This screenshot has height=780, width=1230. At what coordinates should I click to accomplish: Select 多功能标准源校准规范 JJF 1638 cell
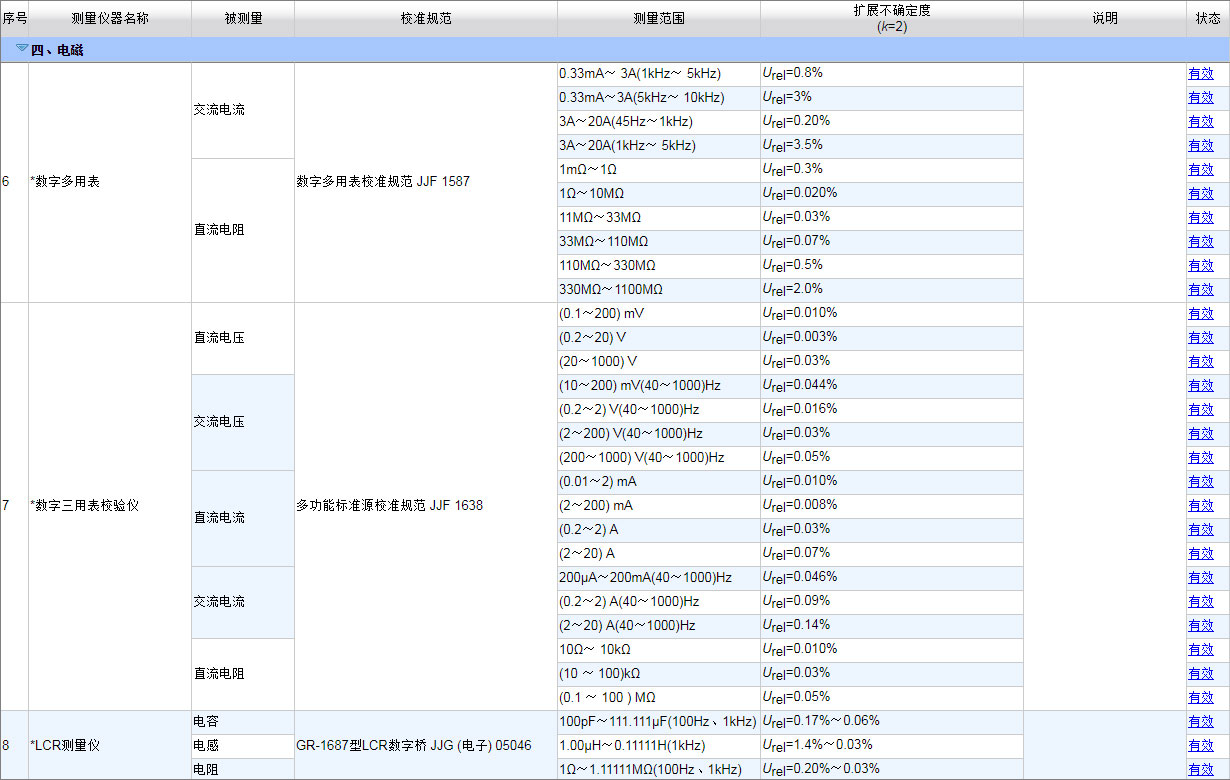(426, 506)
